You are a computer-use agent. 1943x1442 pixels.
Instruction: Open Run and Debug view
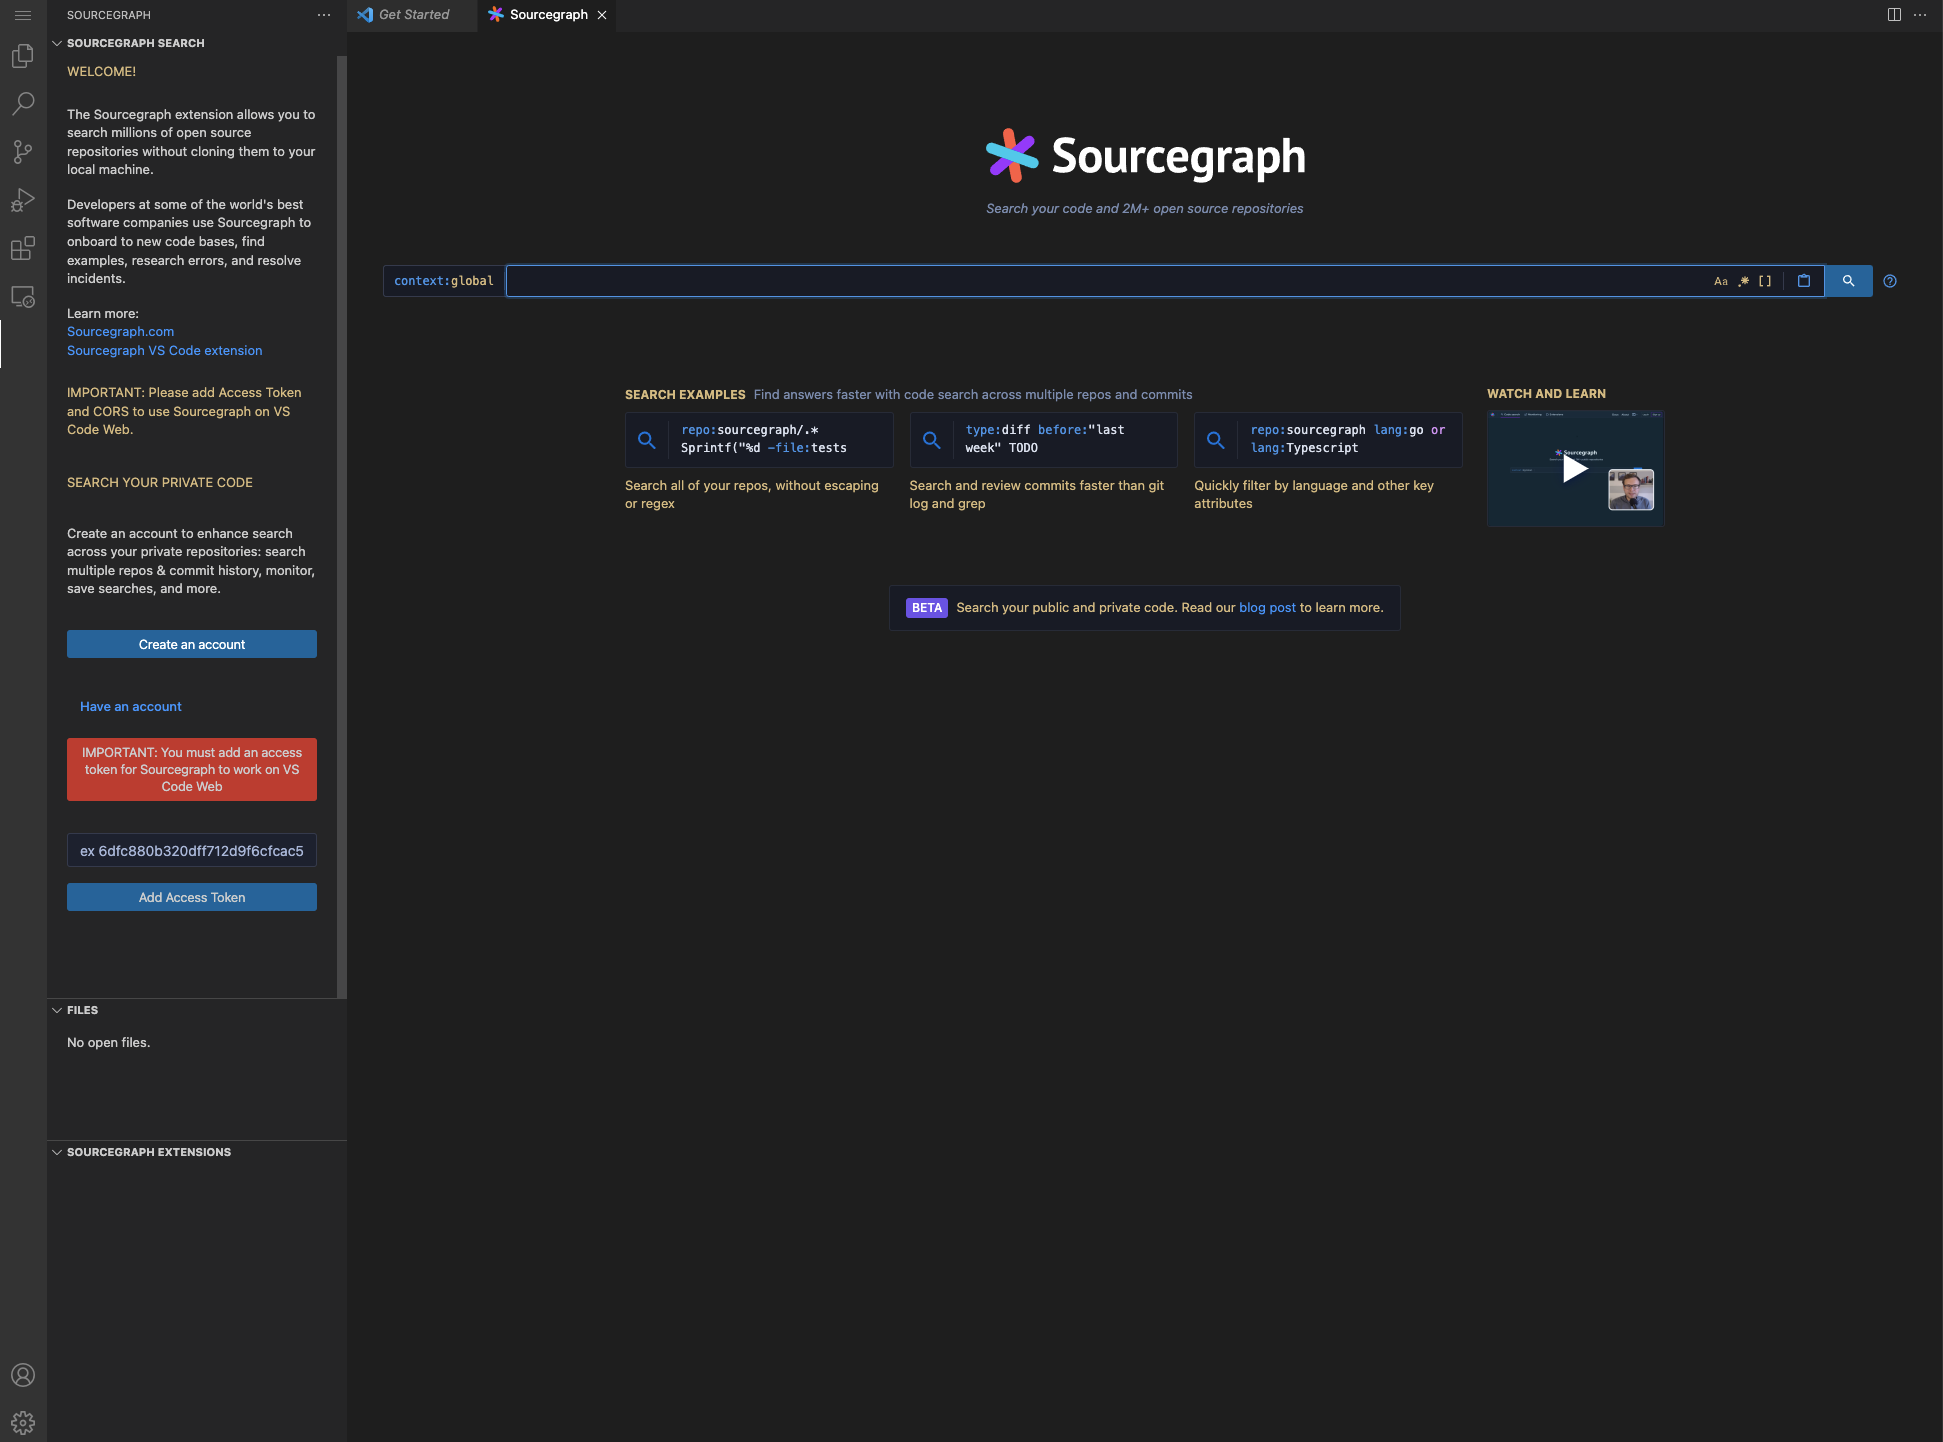click(x=23, y=200)
